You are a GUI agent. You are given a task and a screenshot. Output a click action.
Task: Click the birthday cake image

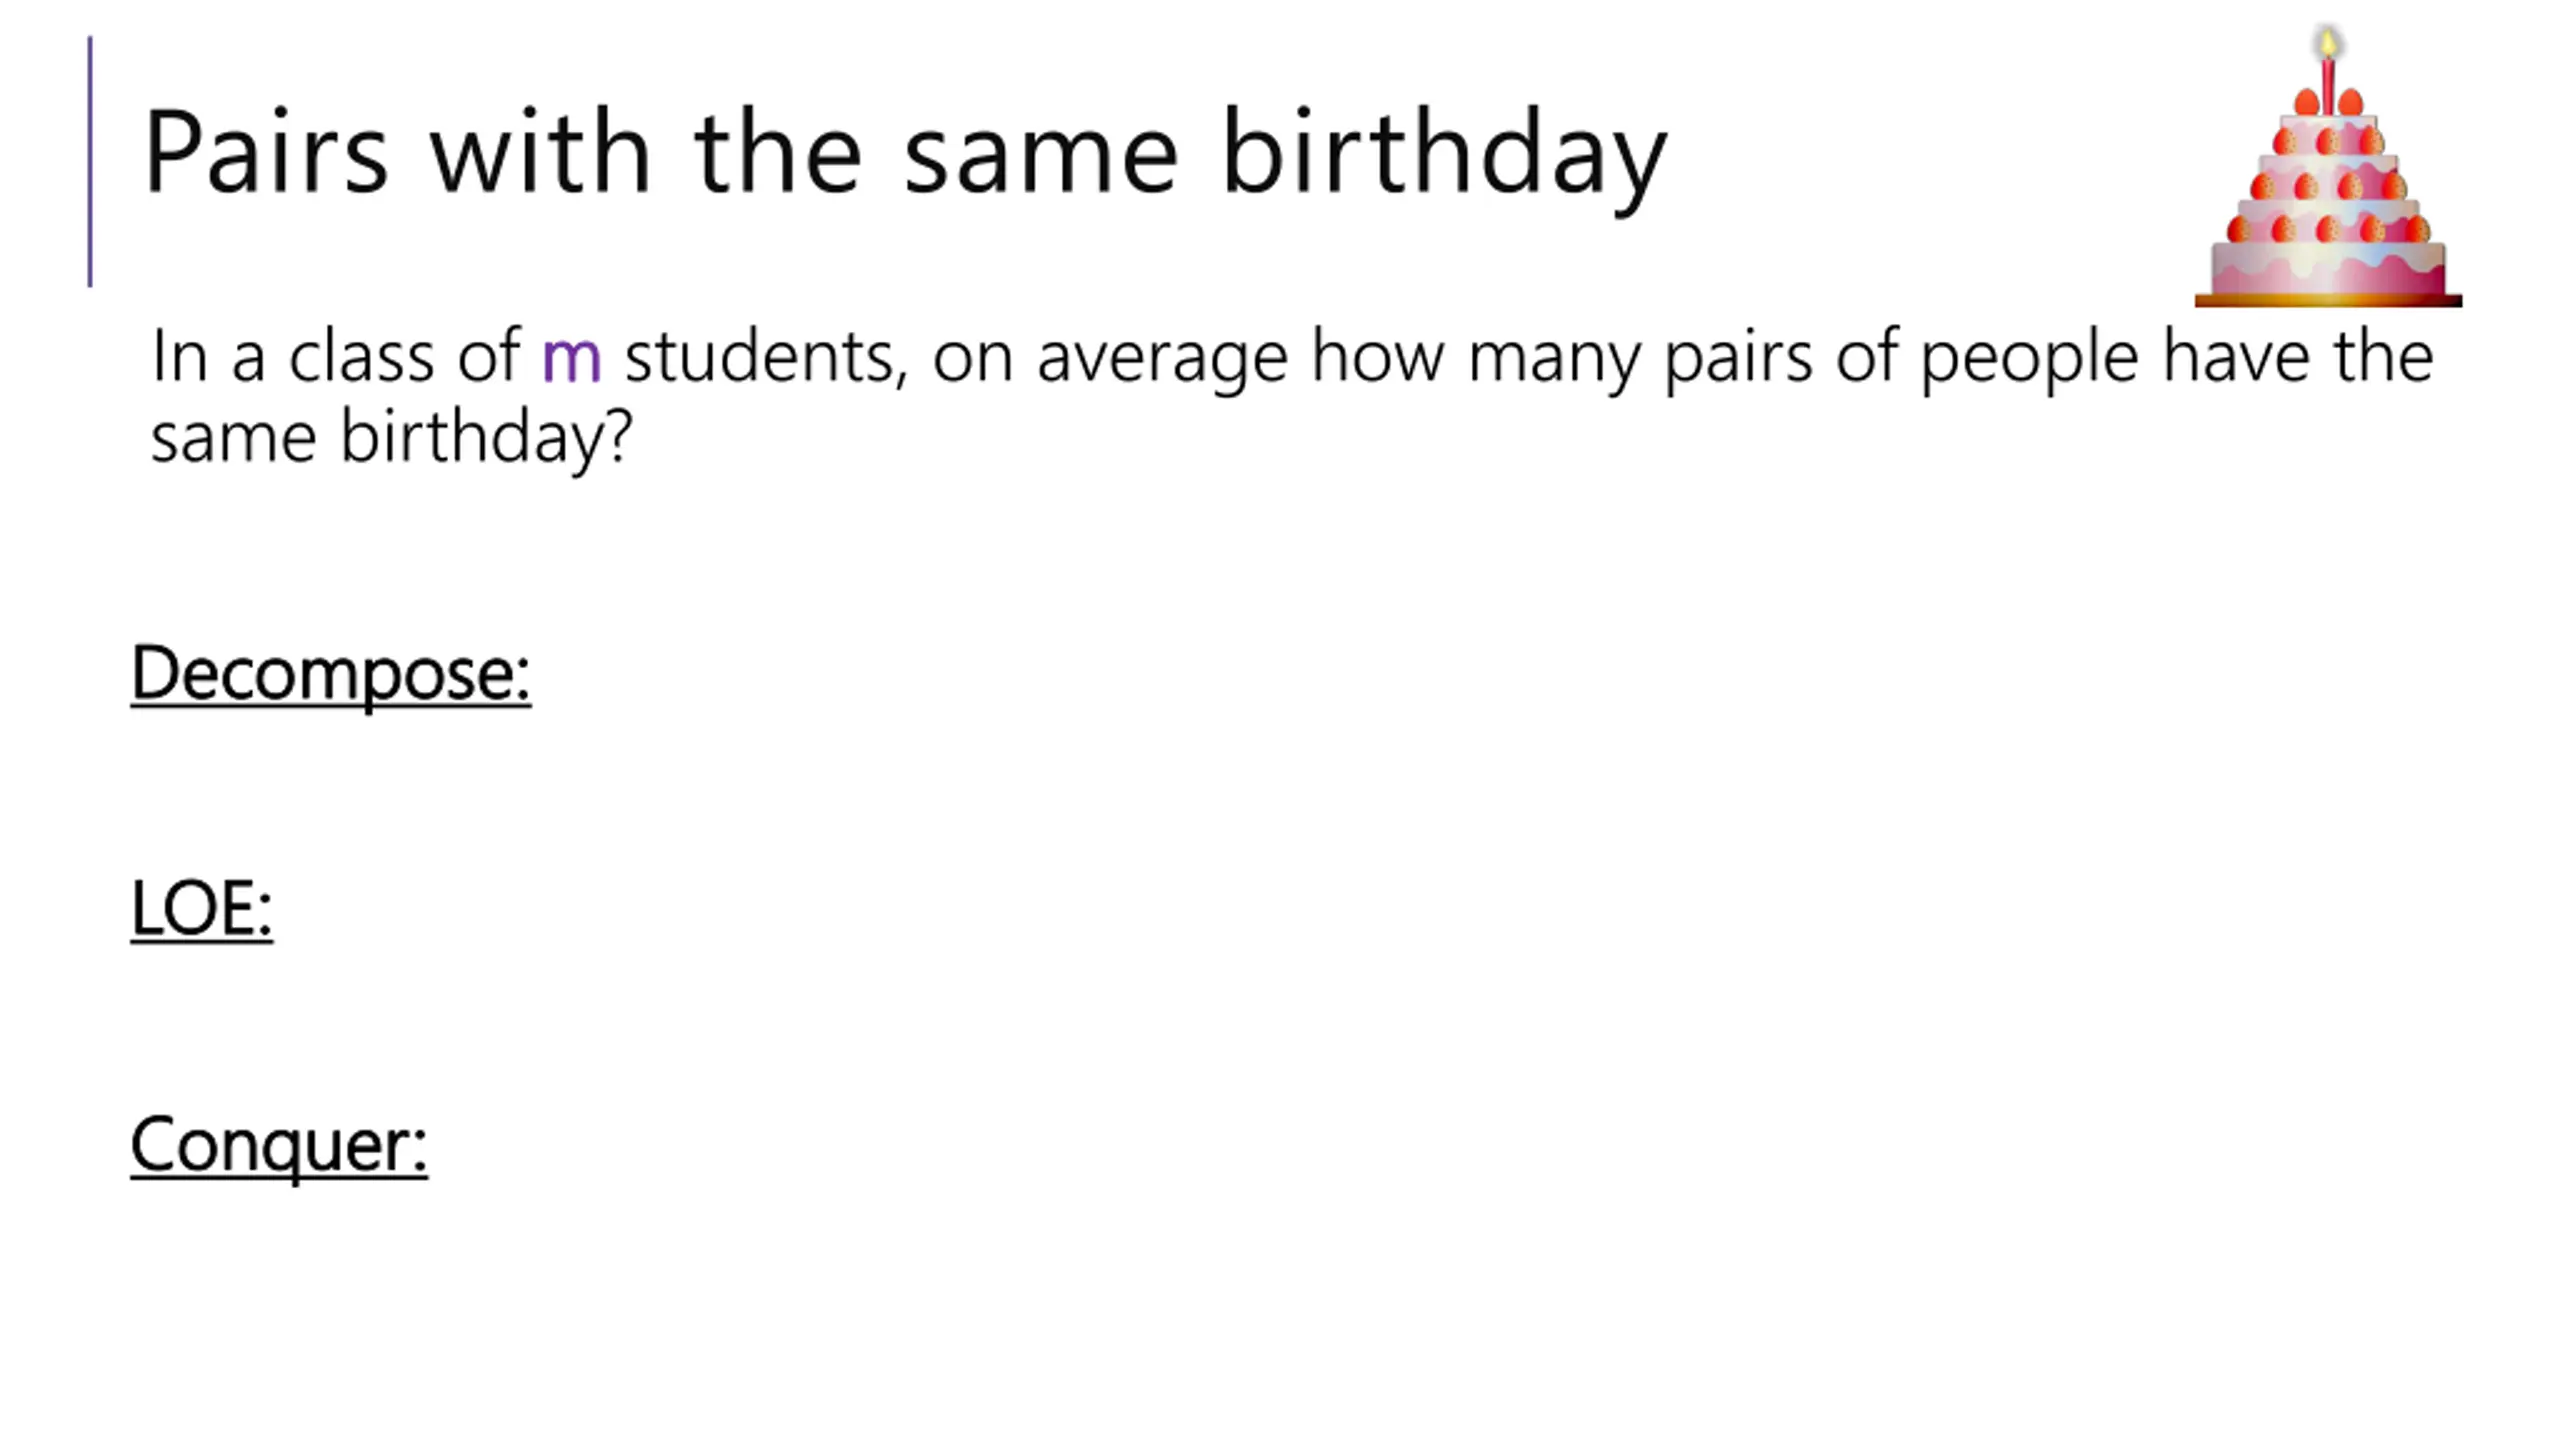2328,166
